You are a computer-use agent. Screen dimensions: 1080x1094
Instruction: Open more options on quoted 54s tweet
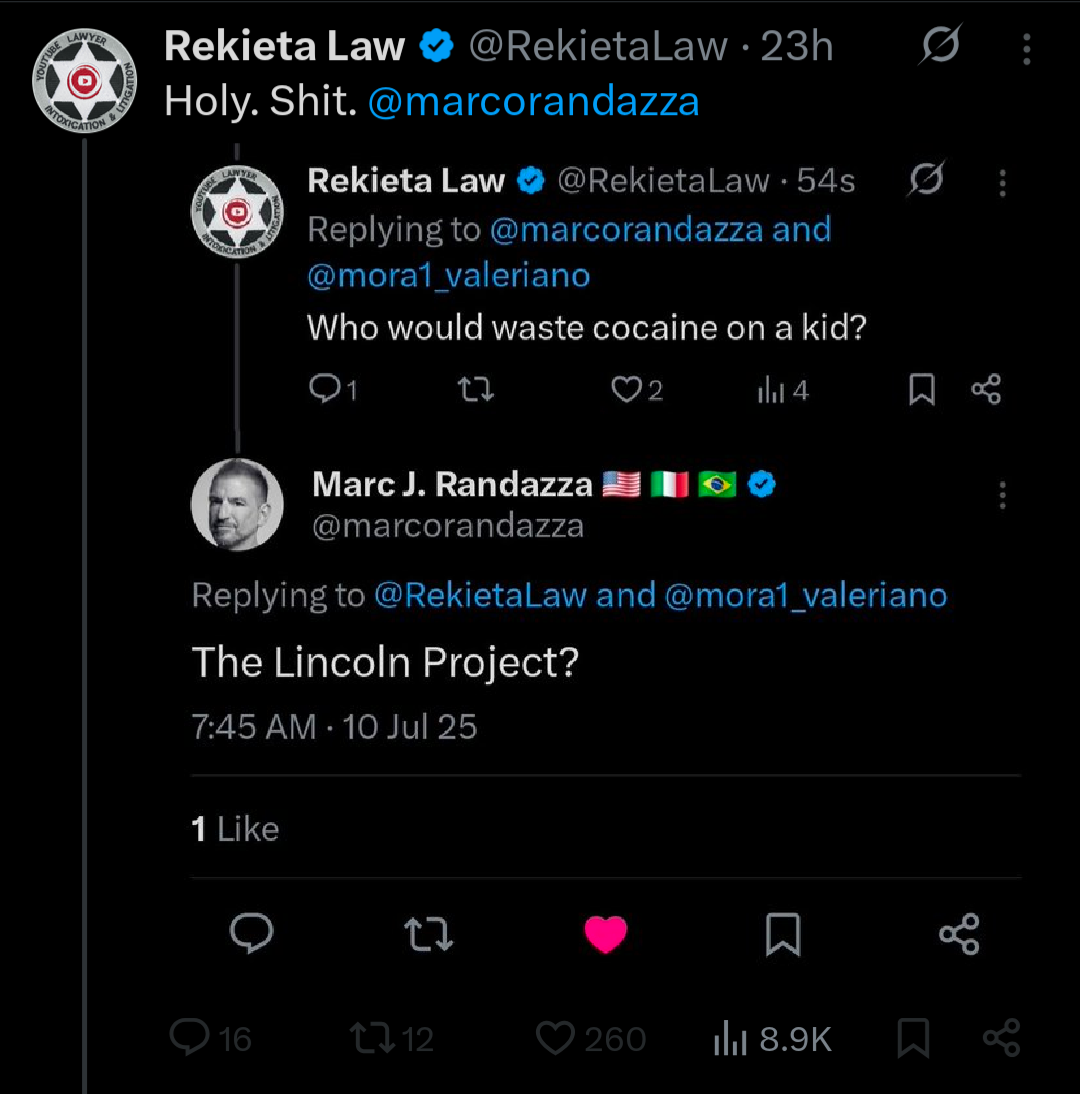1003,183
